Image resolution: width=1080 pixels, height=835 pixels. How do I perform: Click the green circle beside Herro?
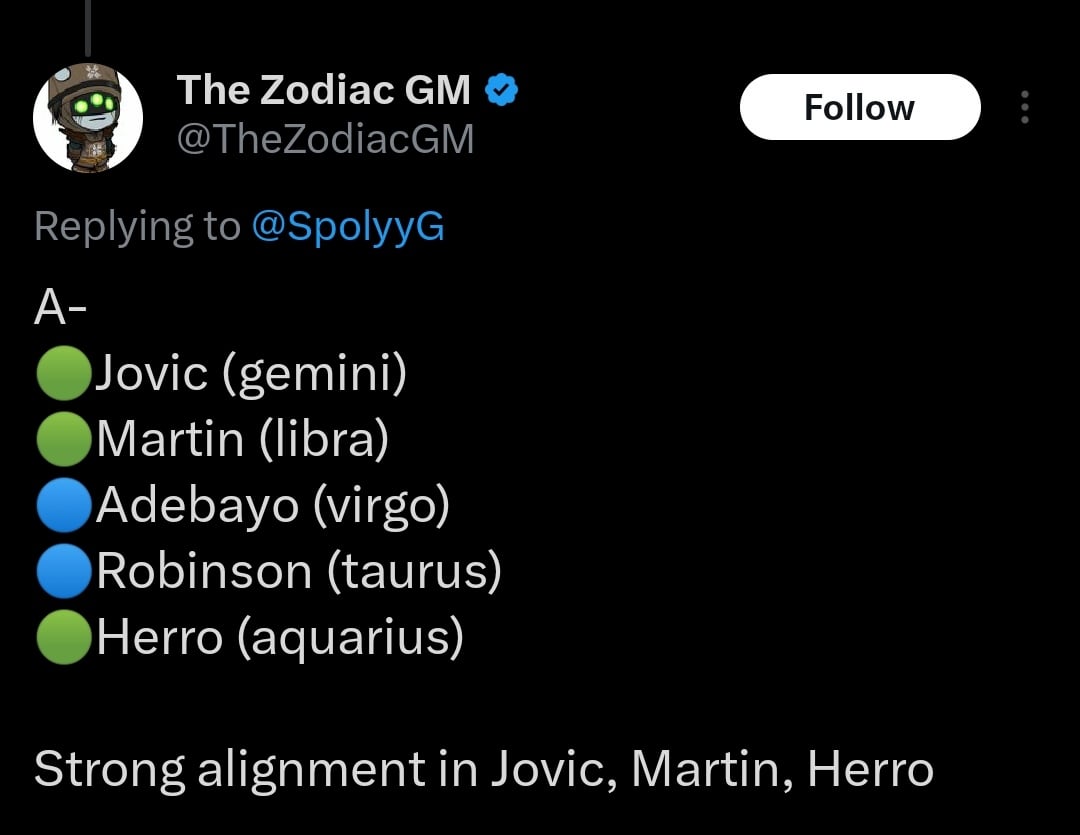coord(63,639)
